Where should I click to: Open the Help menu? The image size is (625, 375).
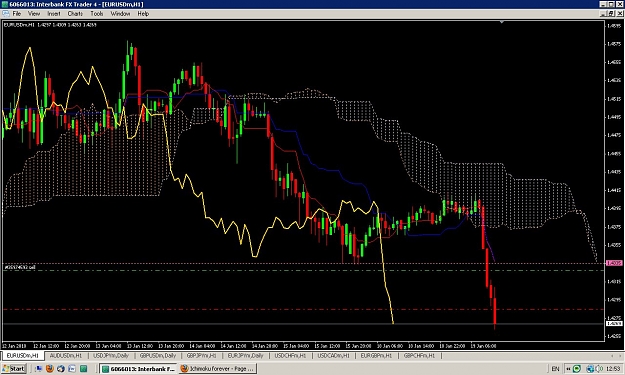[143, 14]
